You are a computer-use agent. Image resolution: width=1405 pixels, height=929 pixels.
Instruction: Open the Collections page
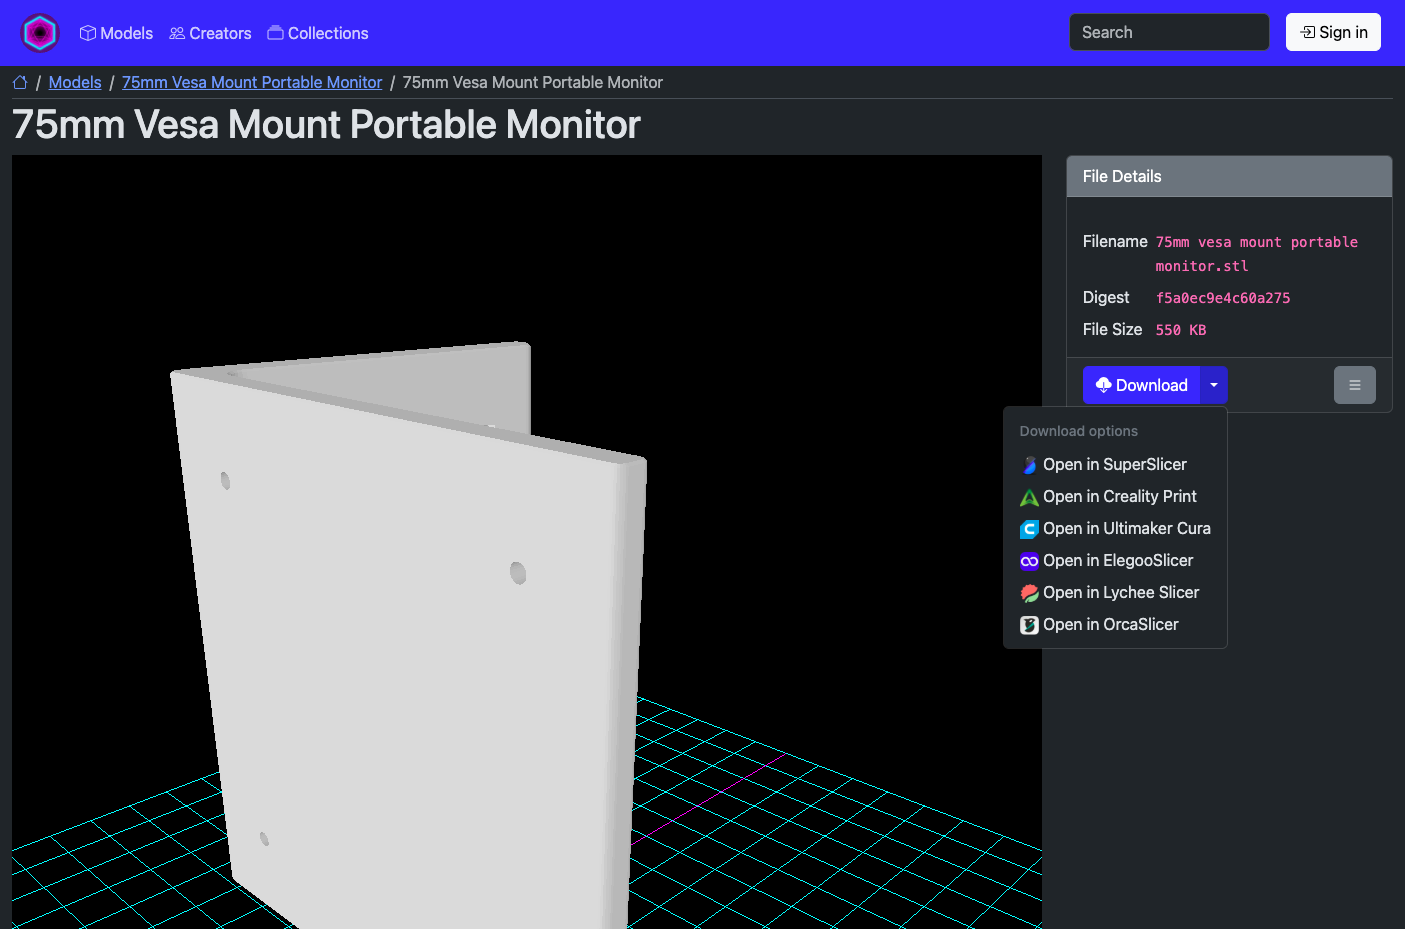[318, 33]
